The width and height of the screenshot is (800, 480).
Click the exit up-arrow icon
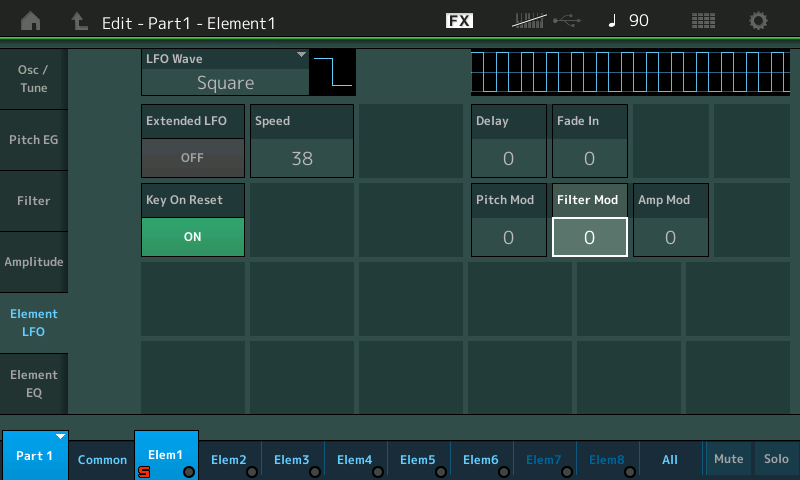coord(80,21)
